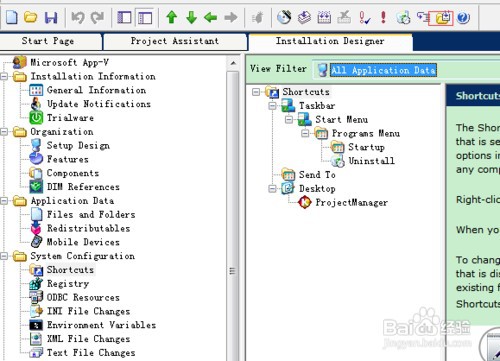Toggle the left view list pane icon
The height and width of the screenshot is (361, 500).
tap(124, 17)
